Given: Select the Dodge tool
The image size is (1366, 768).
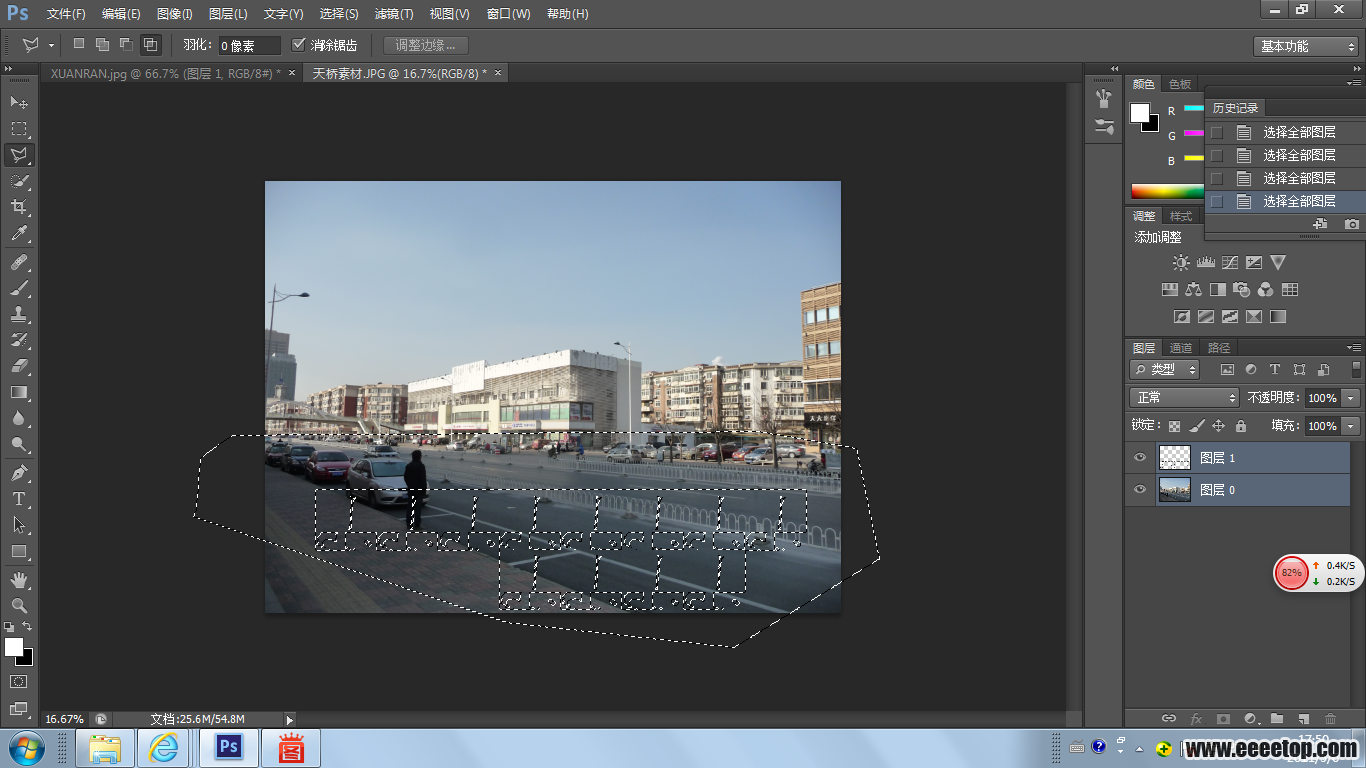Looking at the screenshot, I should 19,444.
